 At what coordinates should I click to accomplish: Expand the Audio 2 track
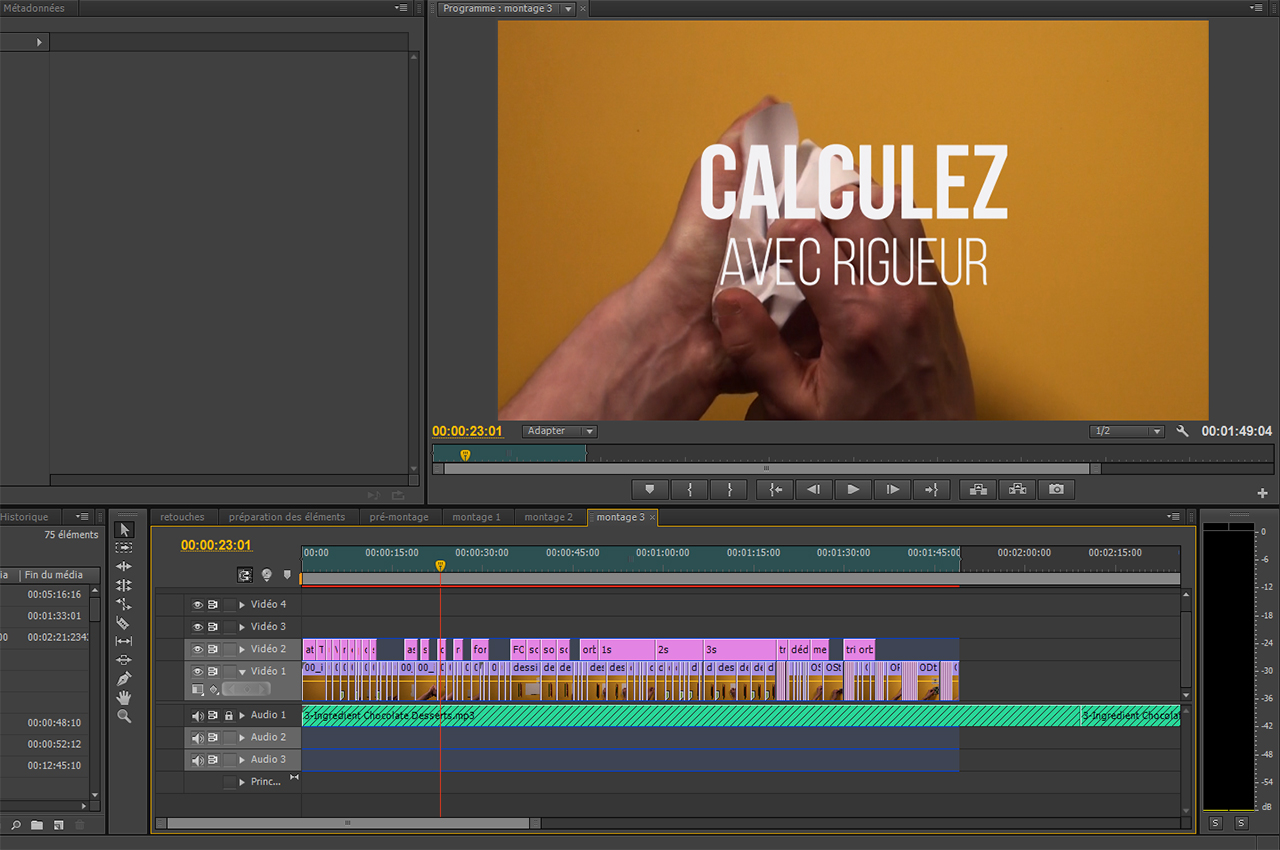click(242, 738)
